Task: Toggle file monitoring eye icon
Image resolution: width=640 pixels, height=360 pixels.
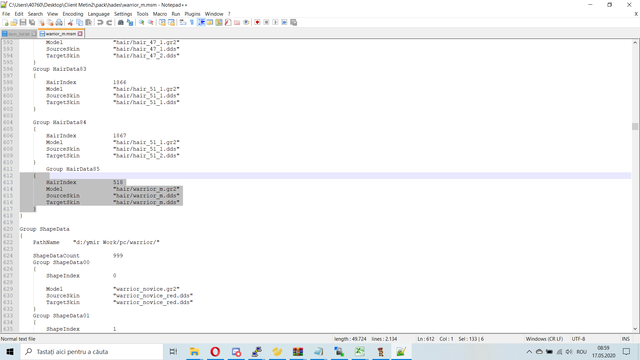Action: (x=246, y=22)
